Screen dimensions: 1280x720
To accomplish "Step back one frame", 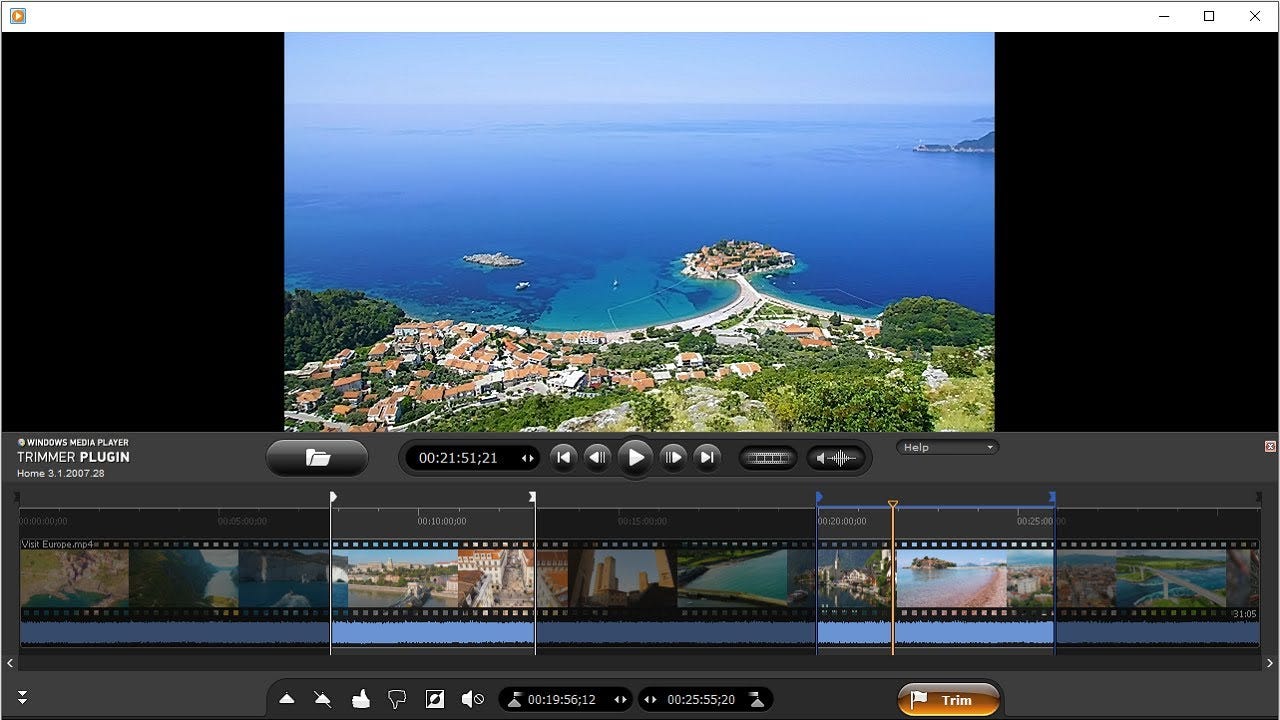I will 597,458.
